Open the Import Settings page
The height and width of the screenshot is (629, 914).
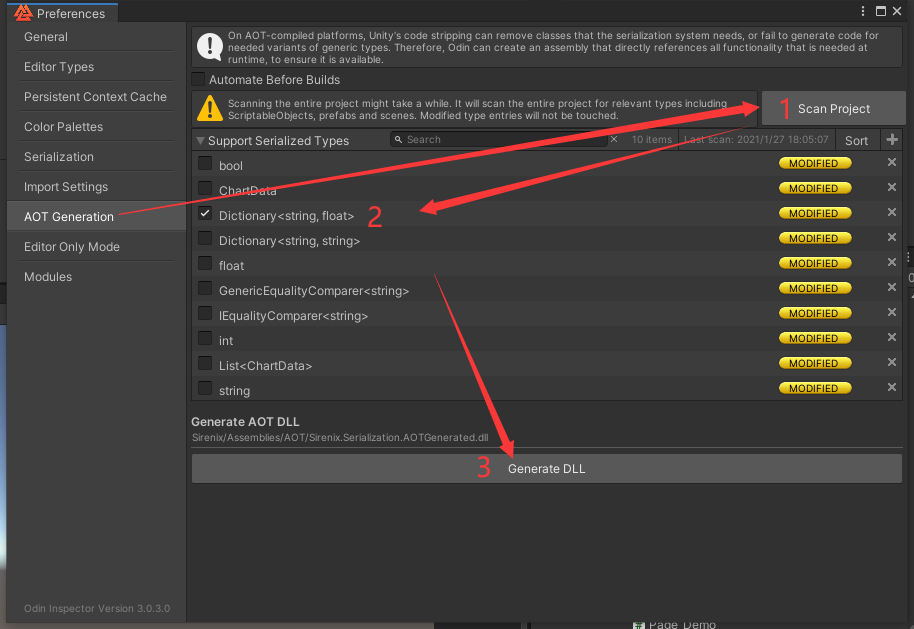(96, 187)
